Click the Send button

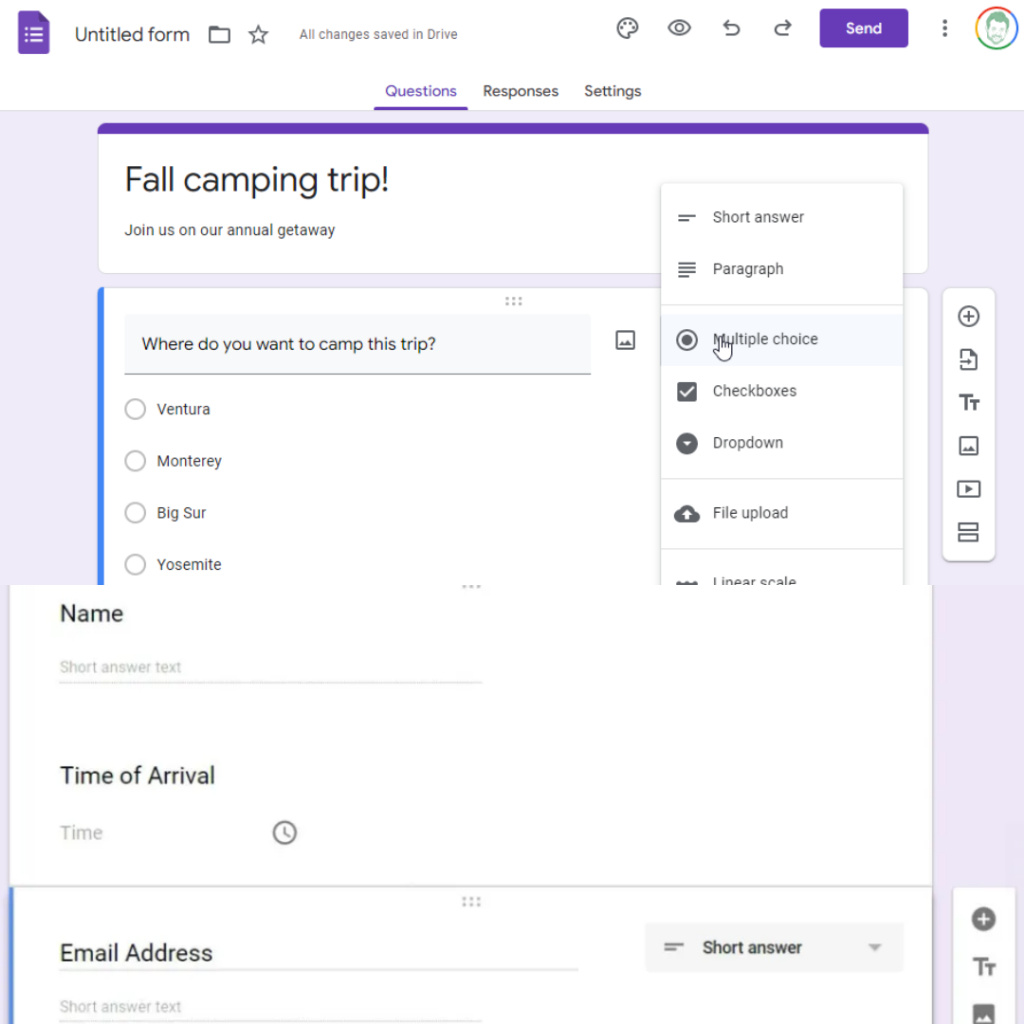point(863,28)
